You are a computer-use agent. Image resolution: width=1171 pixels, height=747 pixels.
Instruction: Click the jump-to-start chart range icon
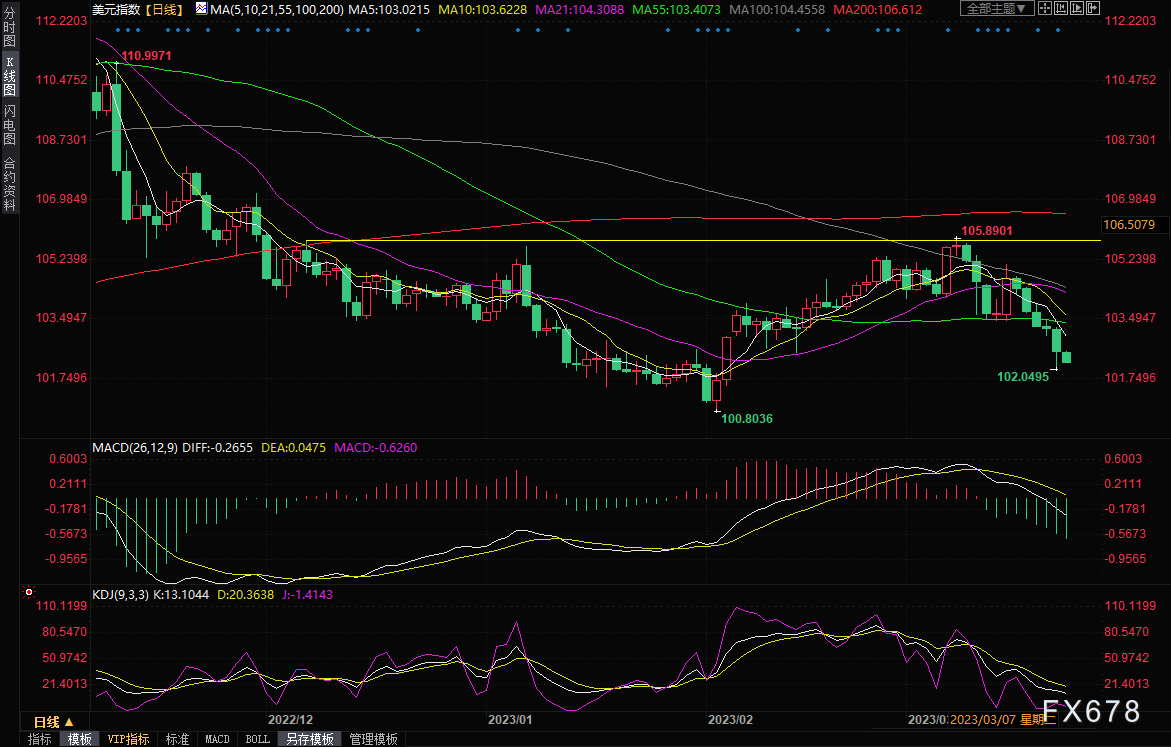point(1061,9)
